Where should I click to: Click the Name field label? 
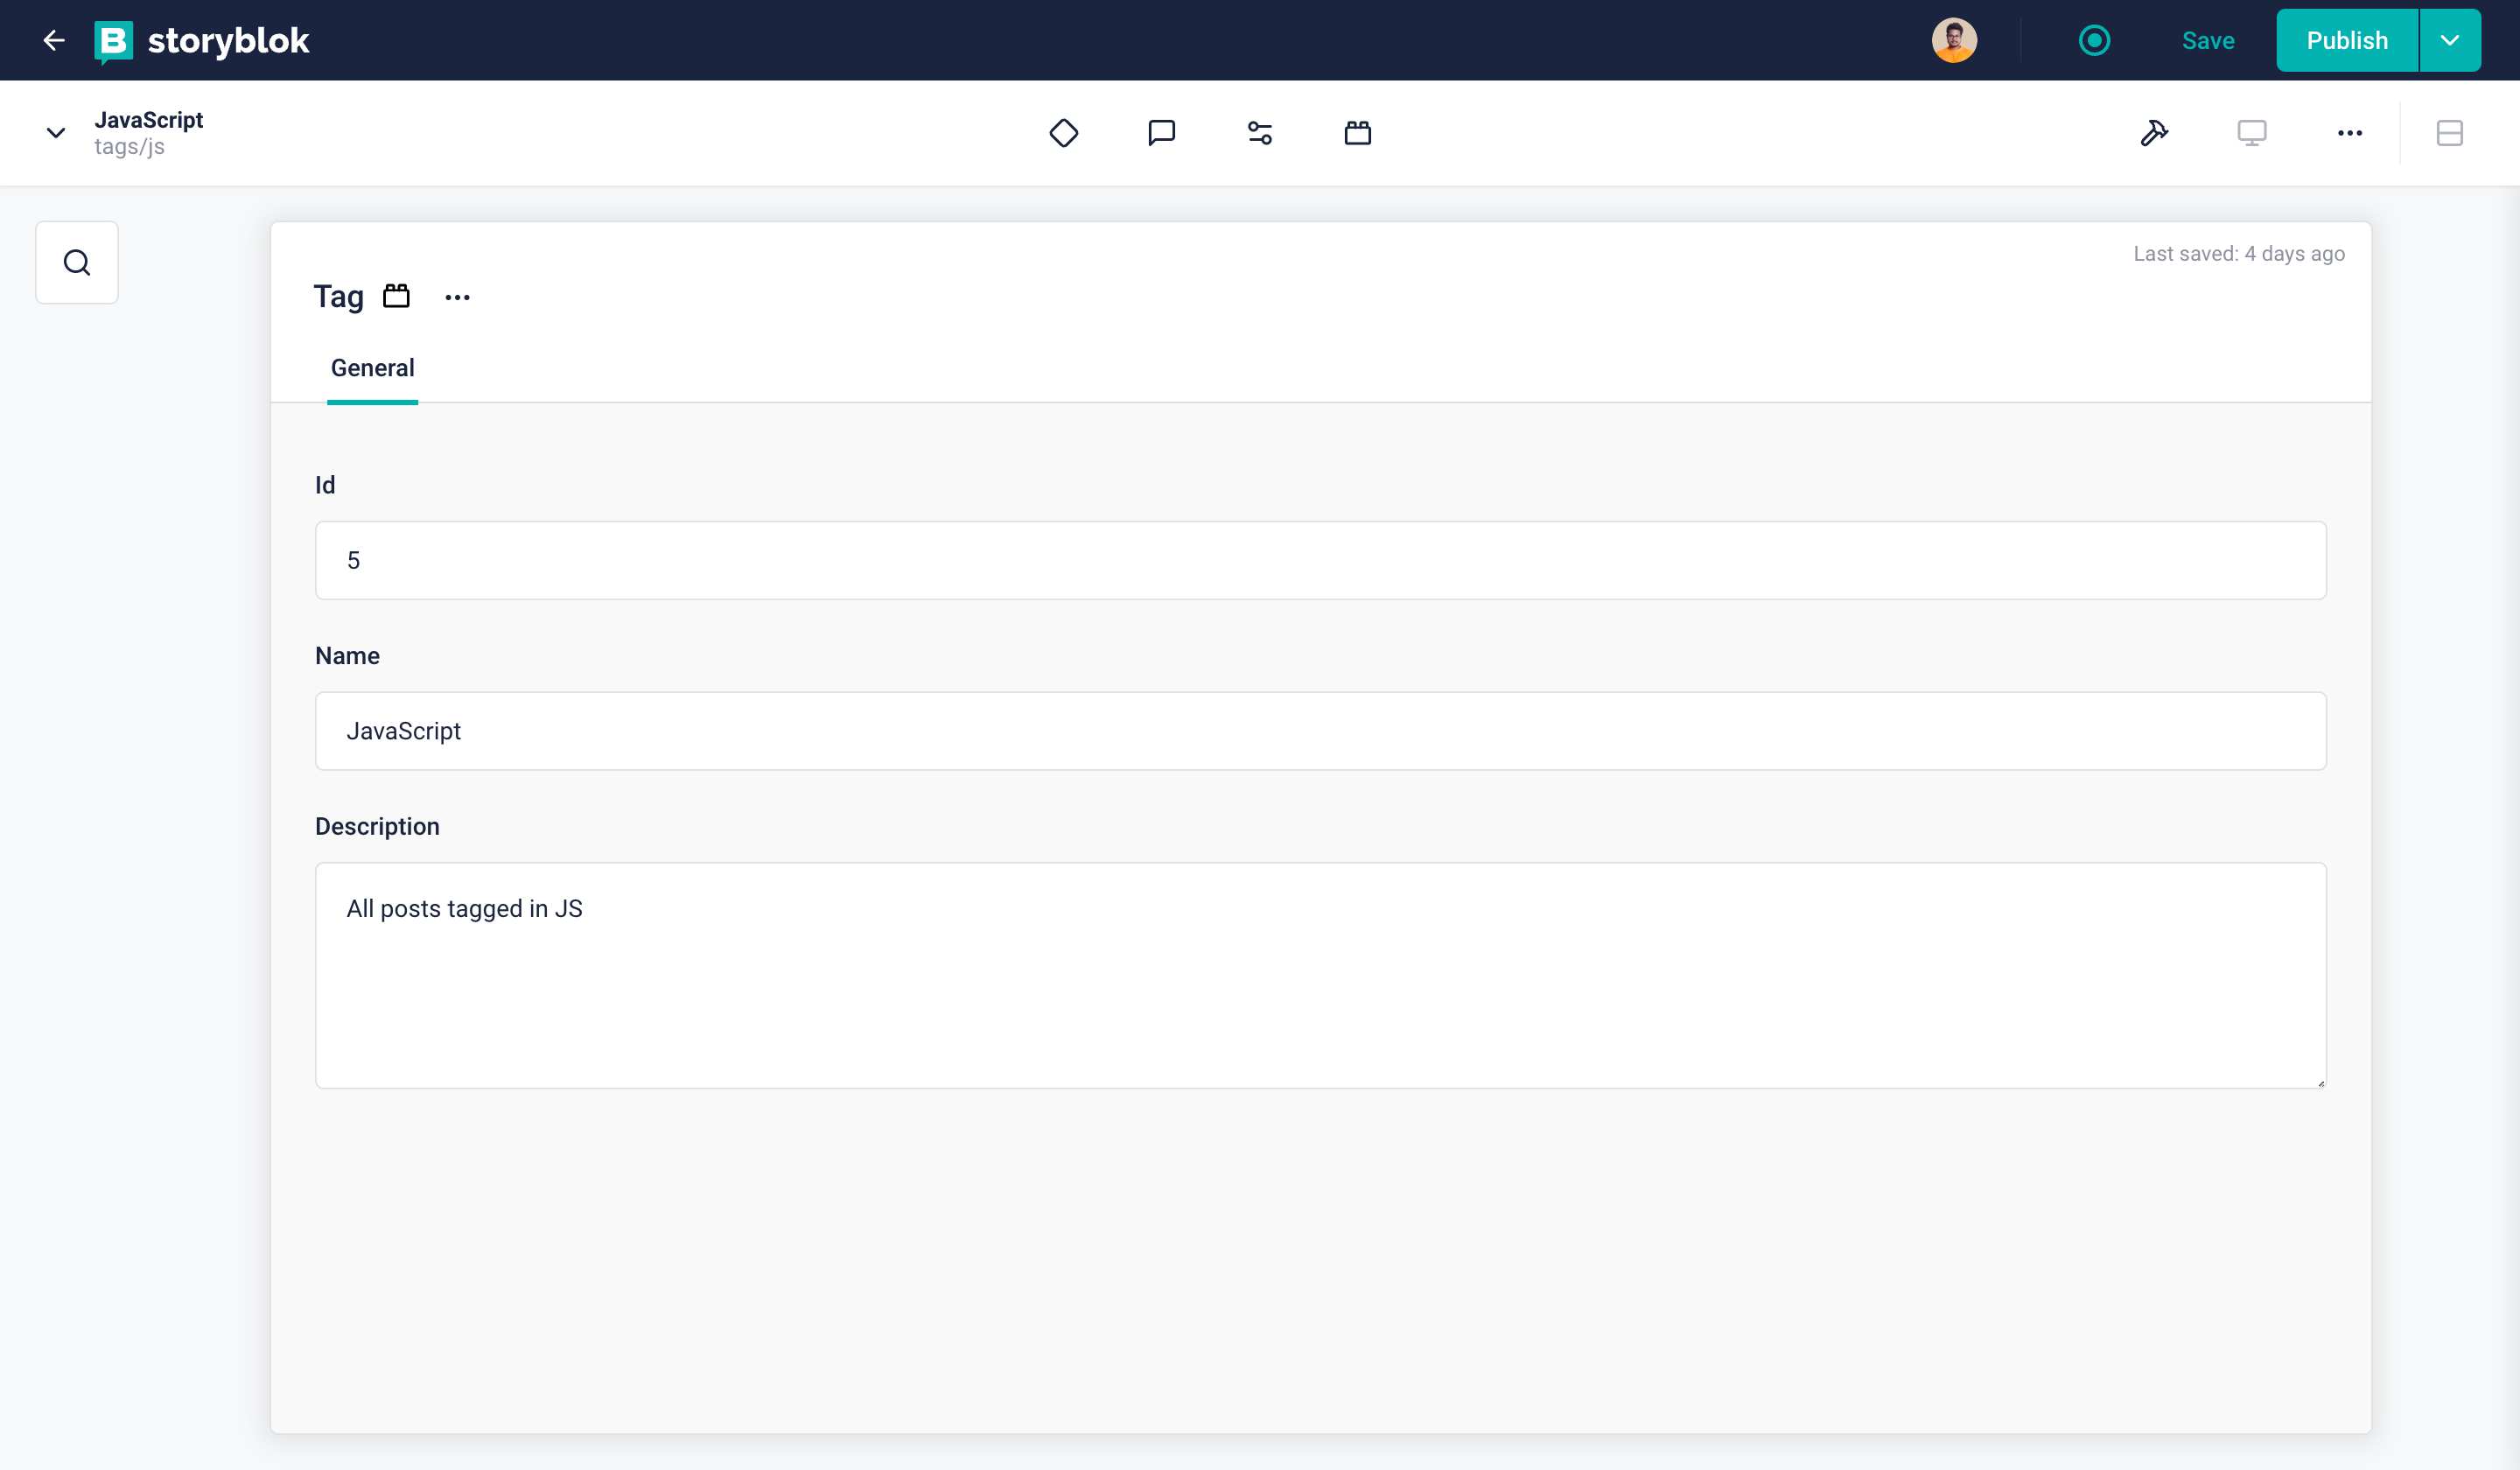[x=347, y=656]
